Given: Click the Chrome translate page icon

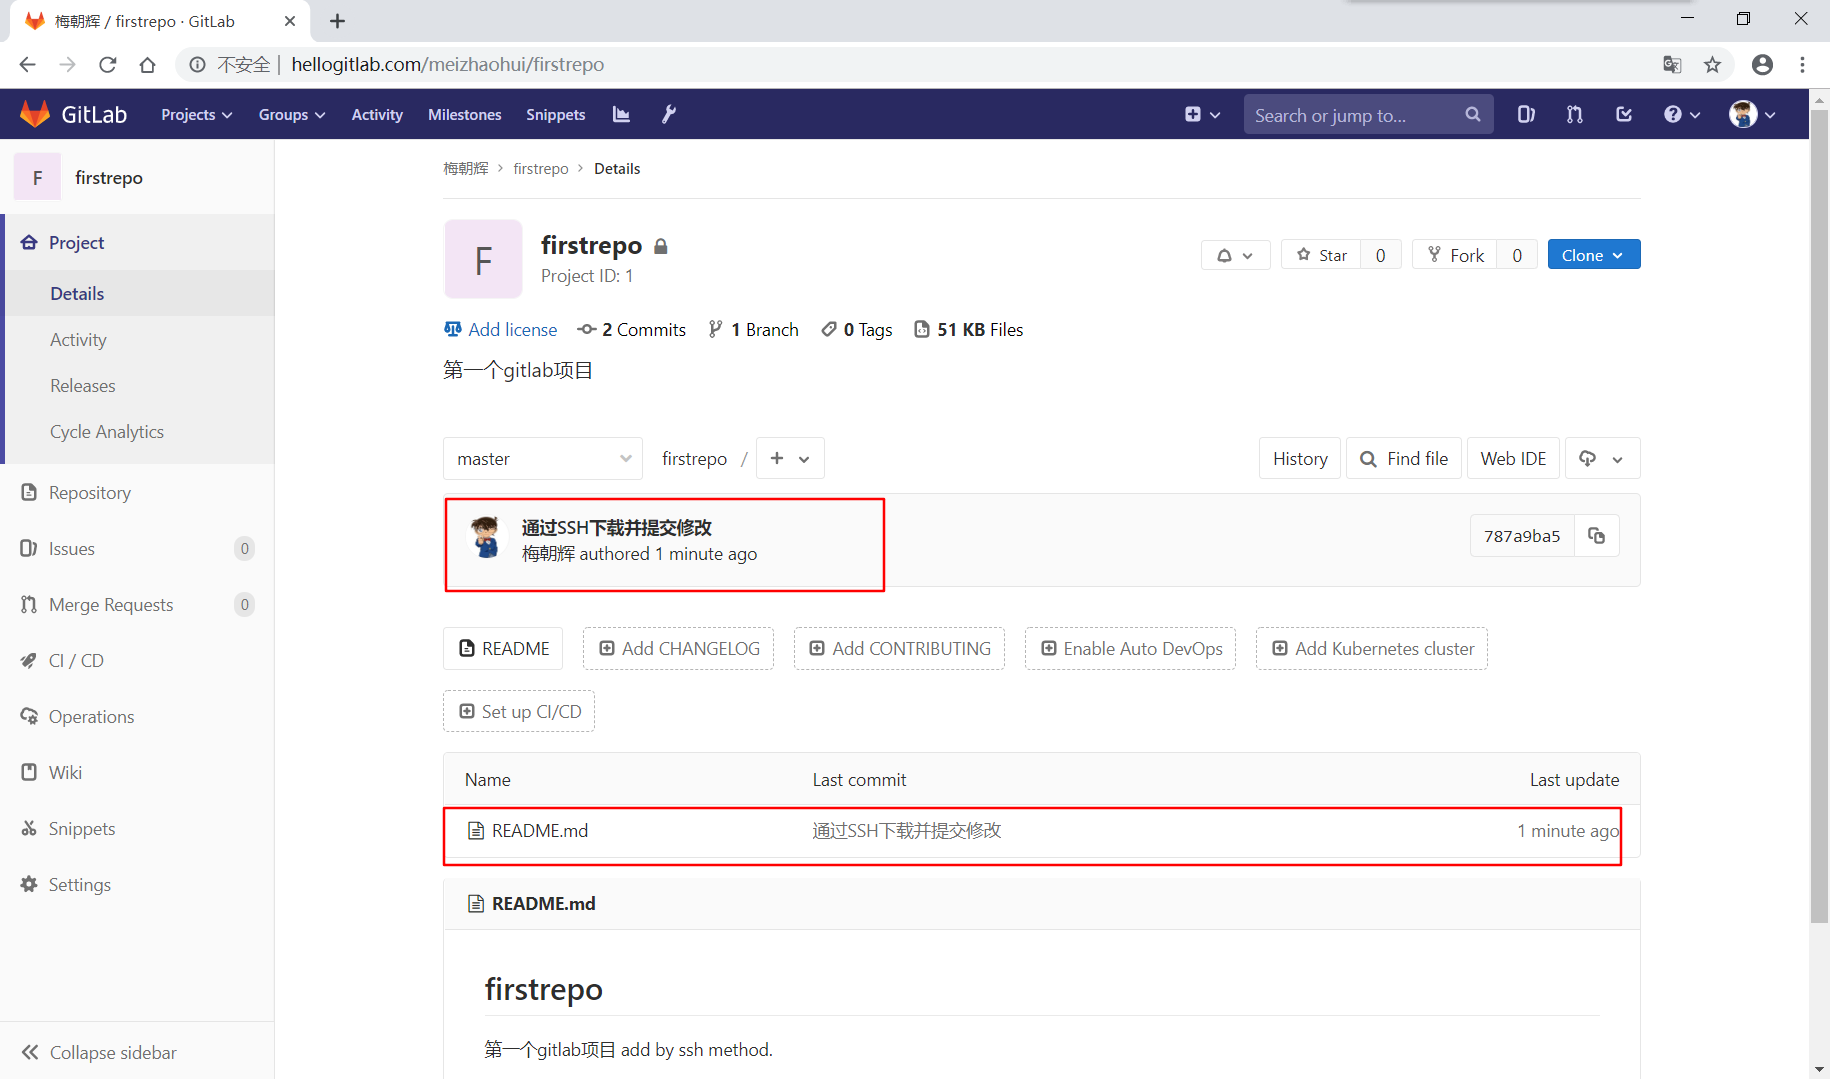Looking at the screenshot, I should pyautogui.click(x=1672, y=64).
